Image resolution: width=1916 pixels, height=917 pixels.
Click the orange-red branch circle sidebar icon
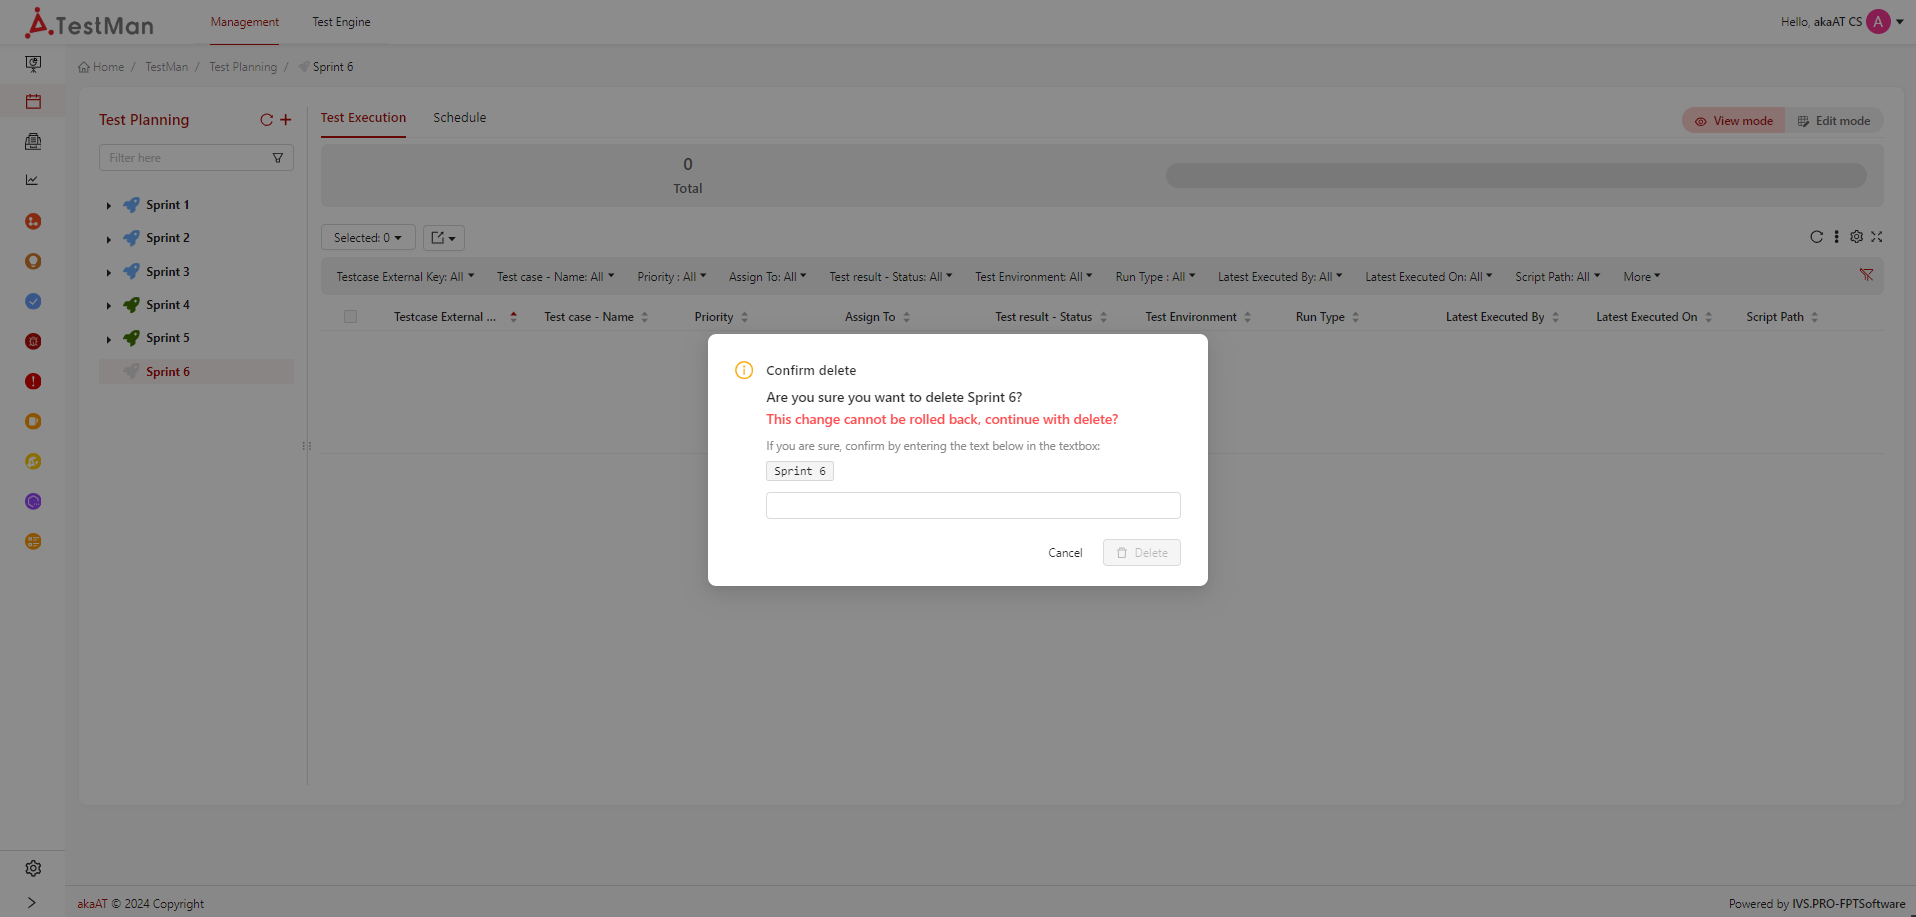(x=33, y=221)
